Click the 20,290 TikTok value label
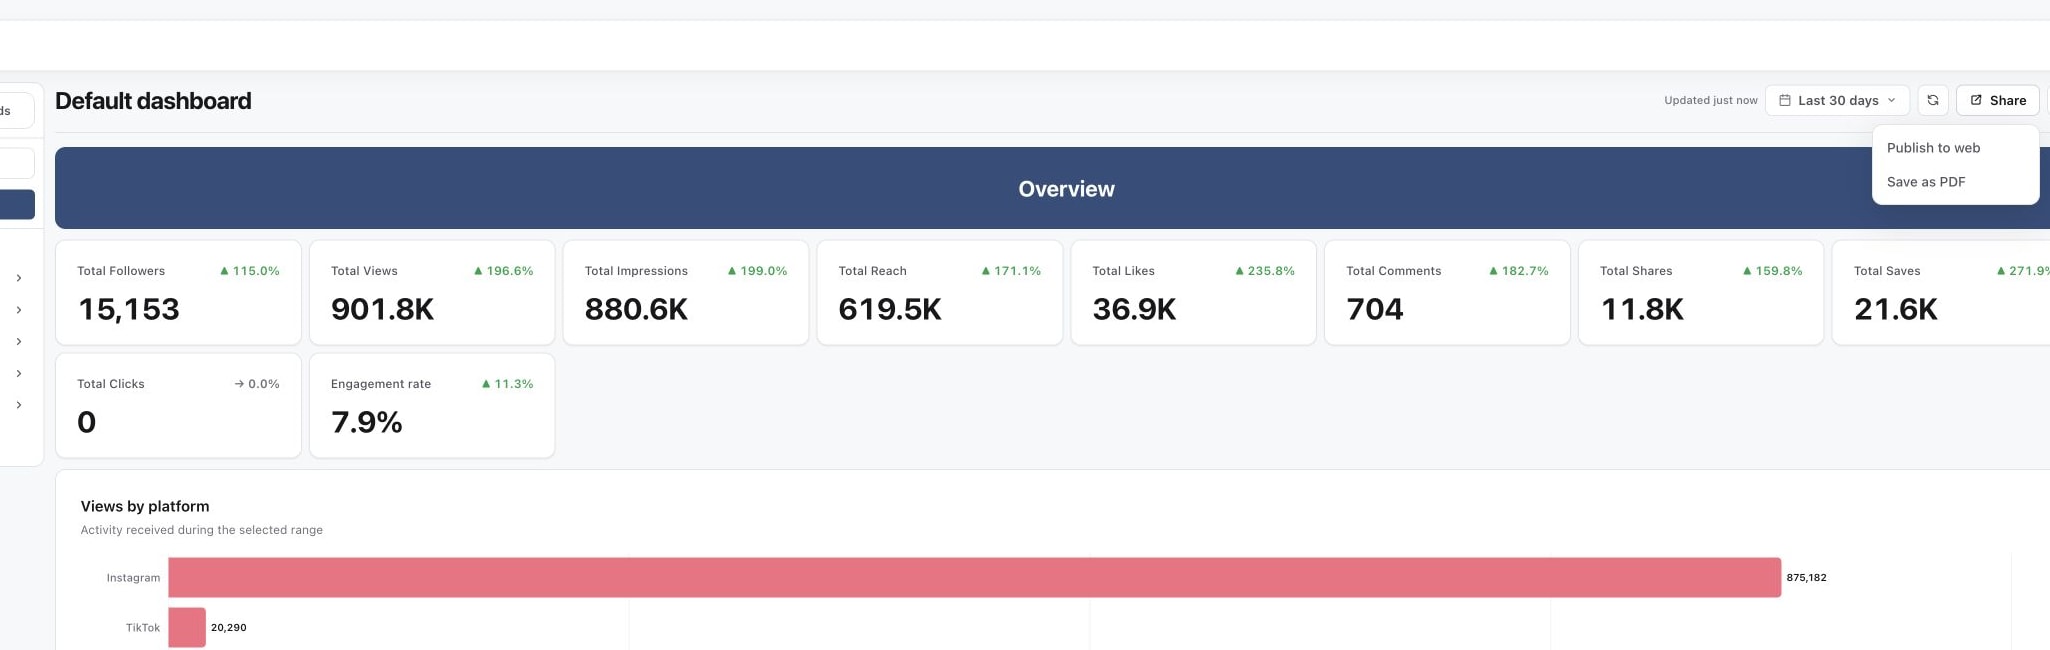The image size is (2050, 650). pyautogui.click(x=229, y=628)
